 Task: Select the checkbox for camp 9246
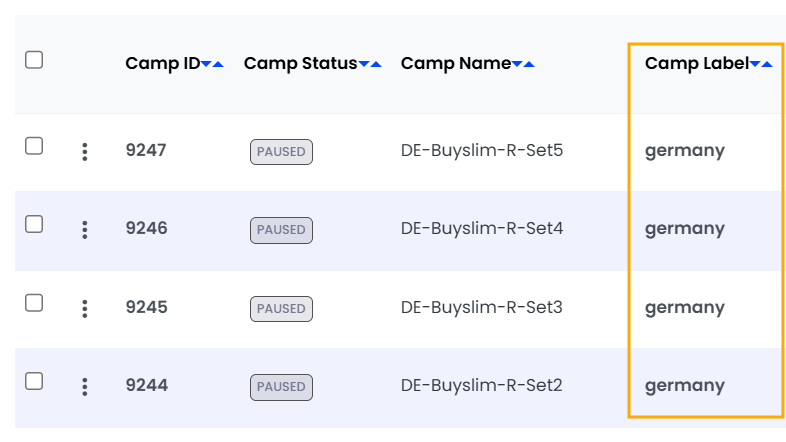point(34,224)
